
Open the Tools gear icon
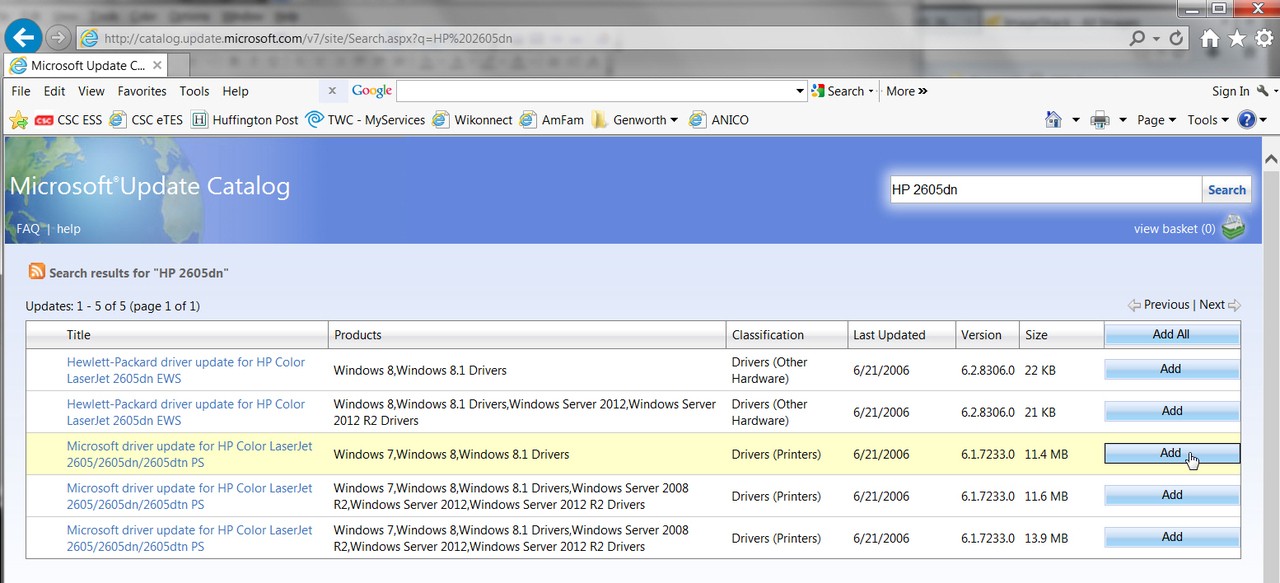pyautogui.click(x=1264, y=38)
